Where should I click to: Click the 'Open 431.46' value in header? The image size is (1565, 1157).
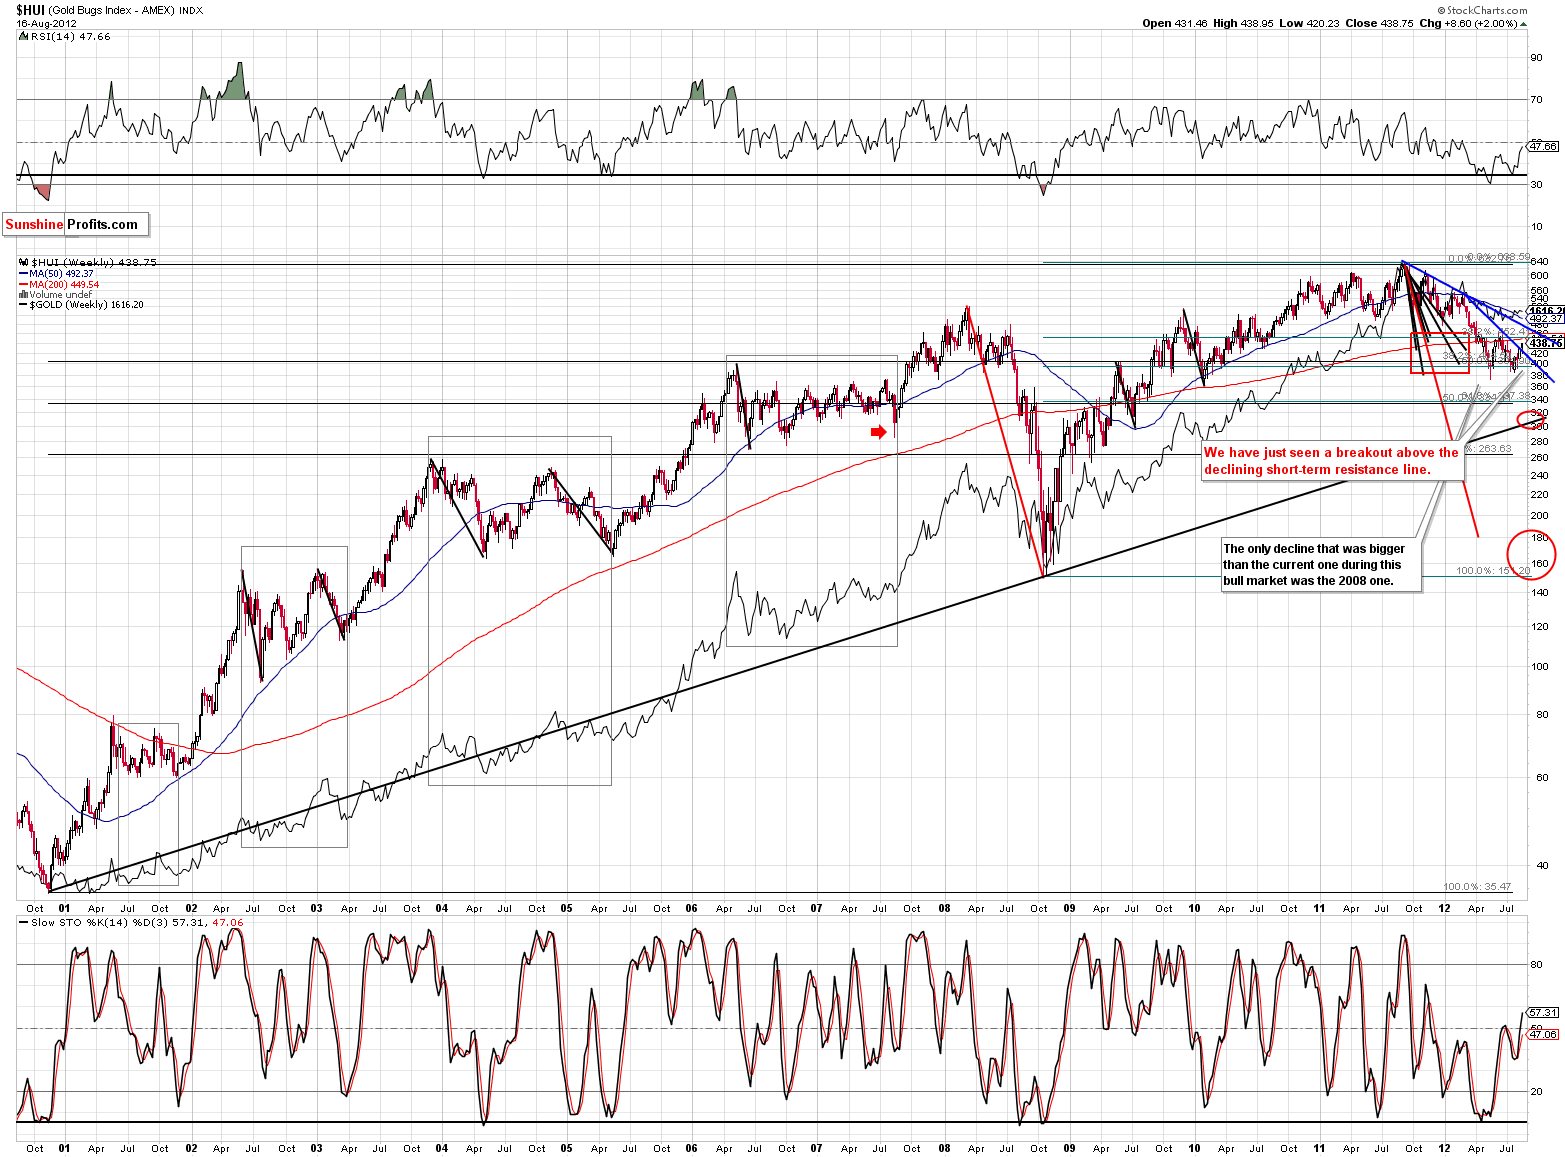pos(1175,23)
